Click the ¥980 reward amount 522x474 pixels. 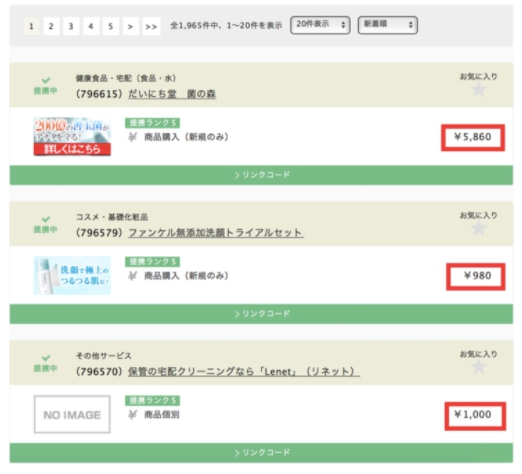(477, 276)
